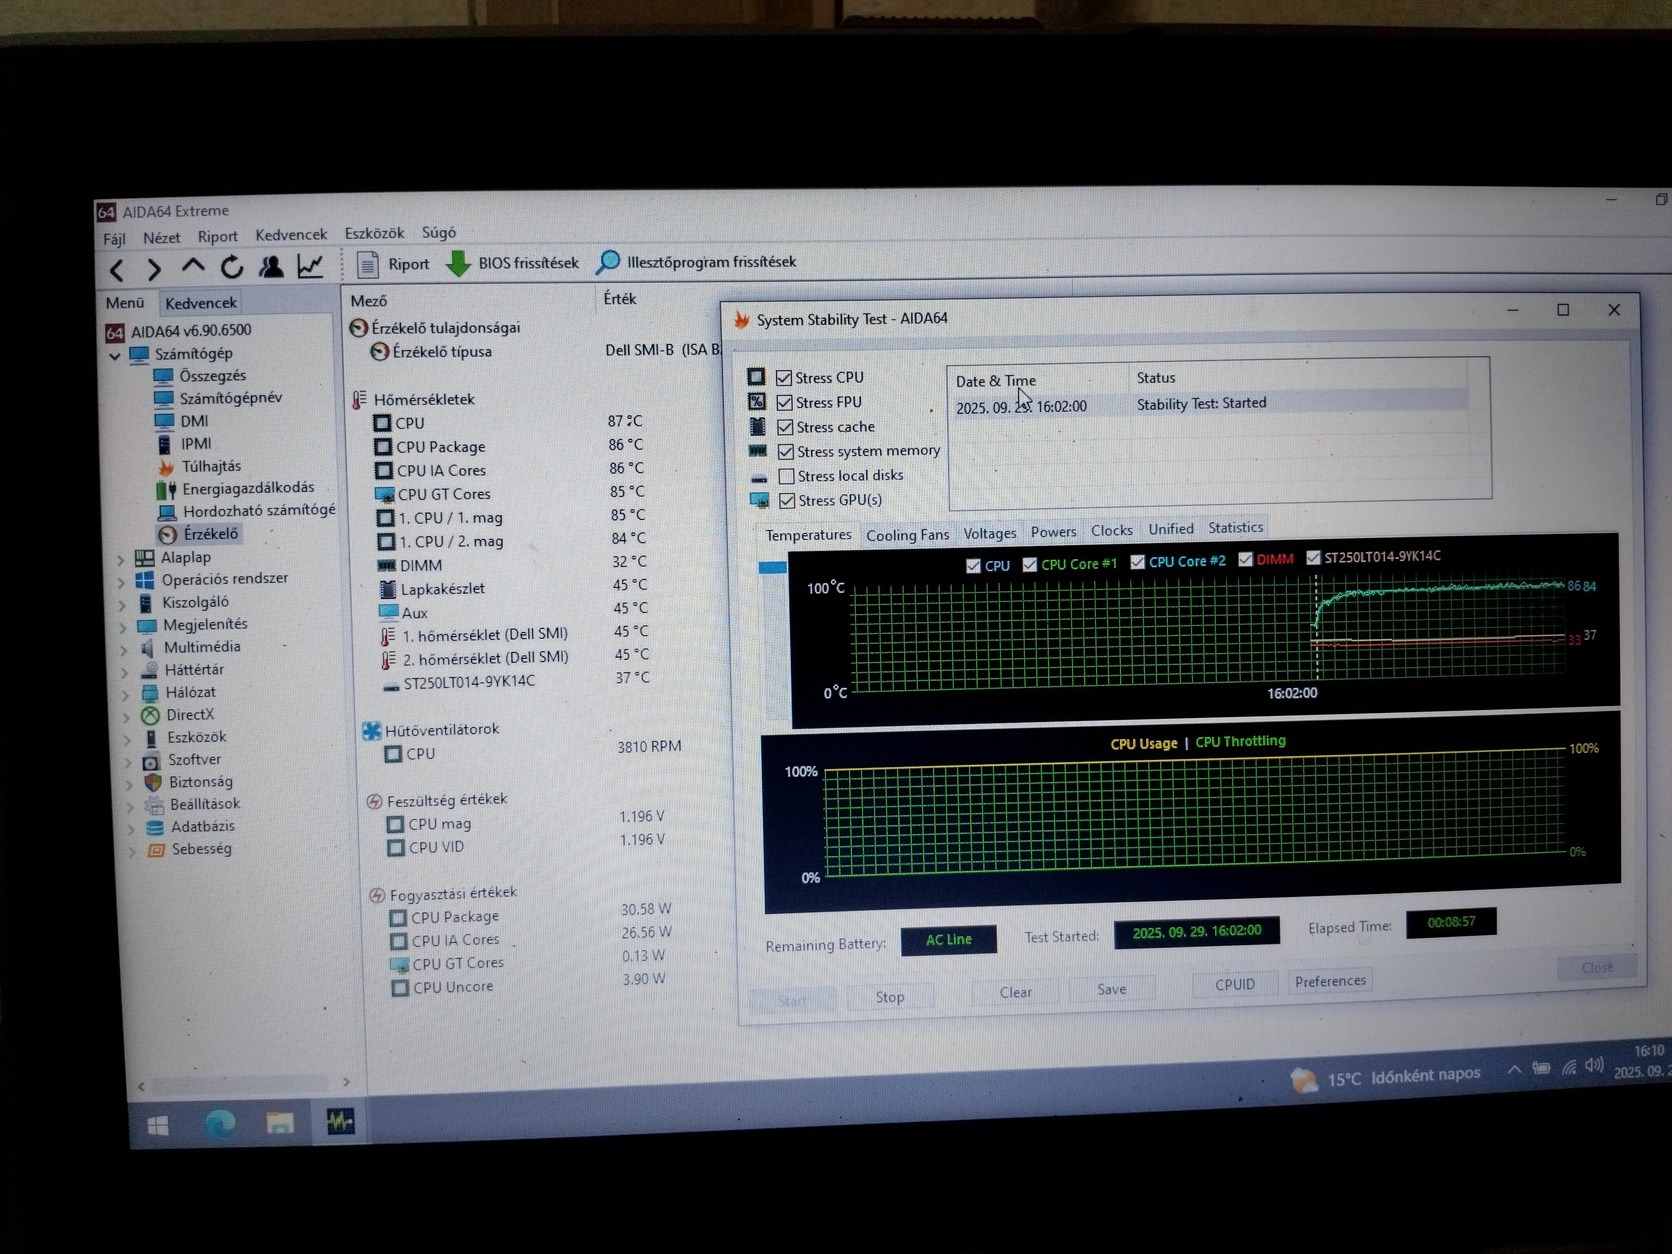Expand the Háttértár tree node
The width and height of the screenshot is (1672, 1254).
[x=125, y=672]
